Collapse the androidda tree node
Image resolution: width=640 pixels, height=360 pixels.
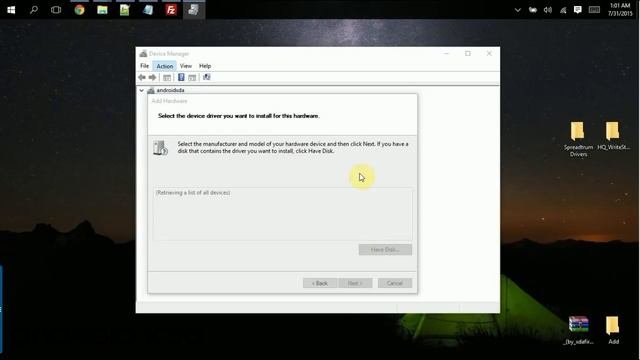142,90
